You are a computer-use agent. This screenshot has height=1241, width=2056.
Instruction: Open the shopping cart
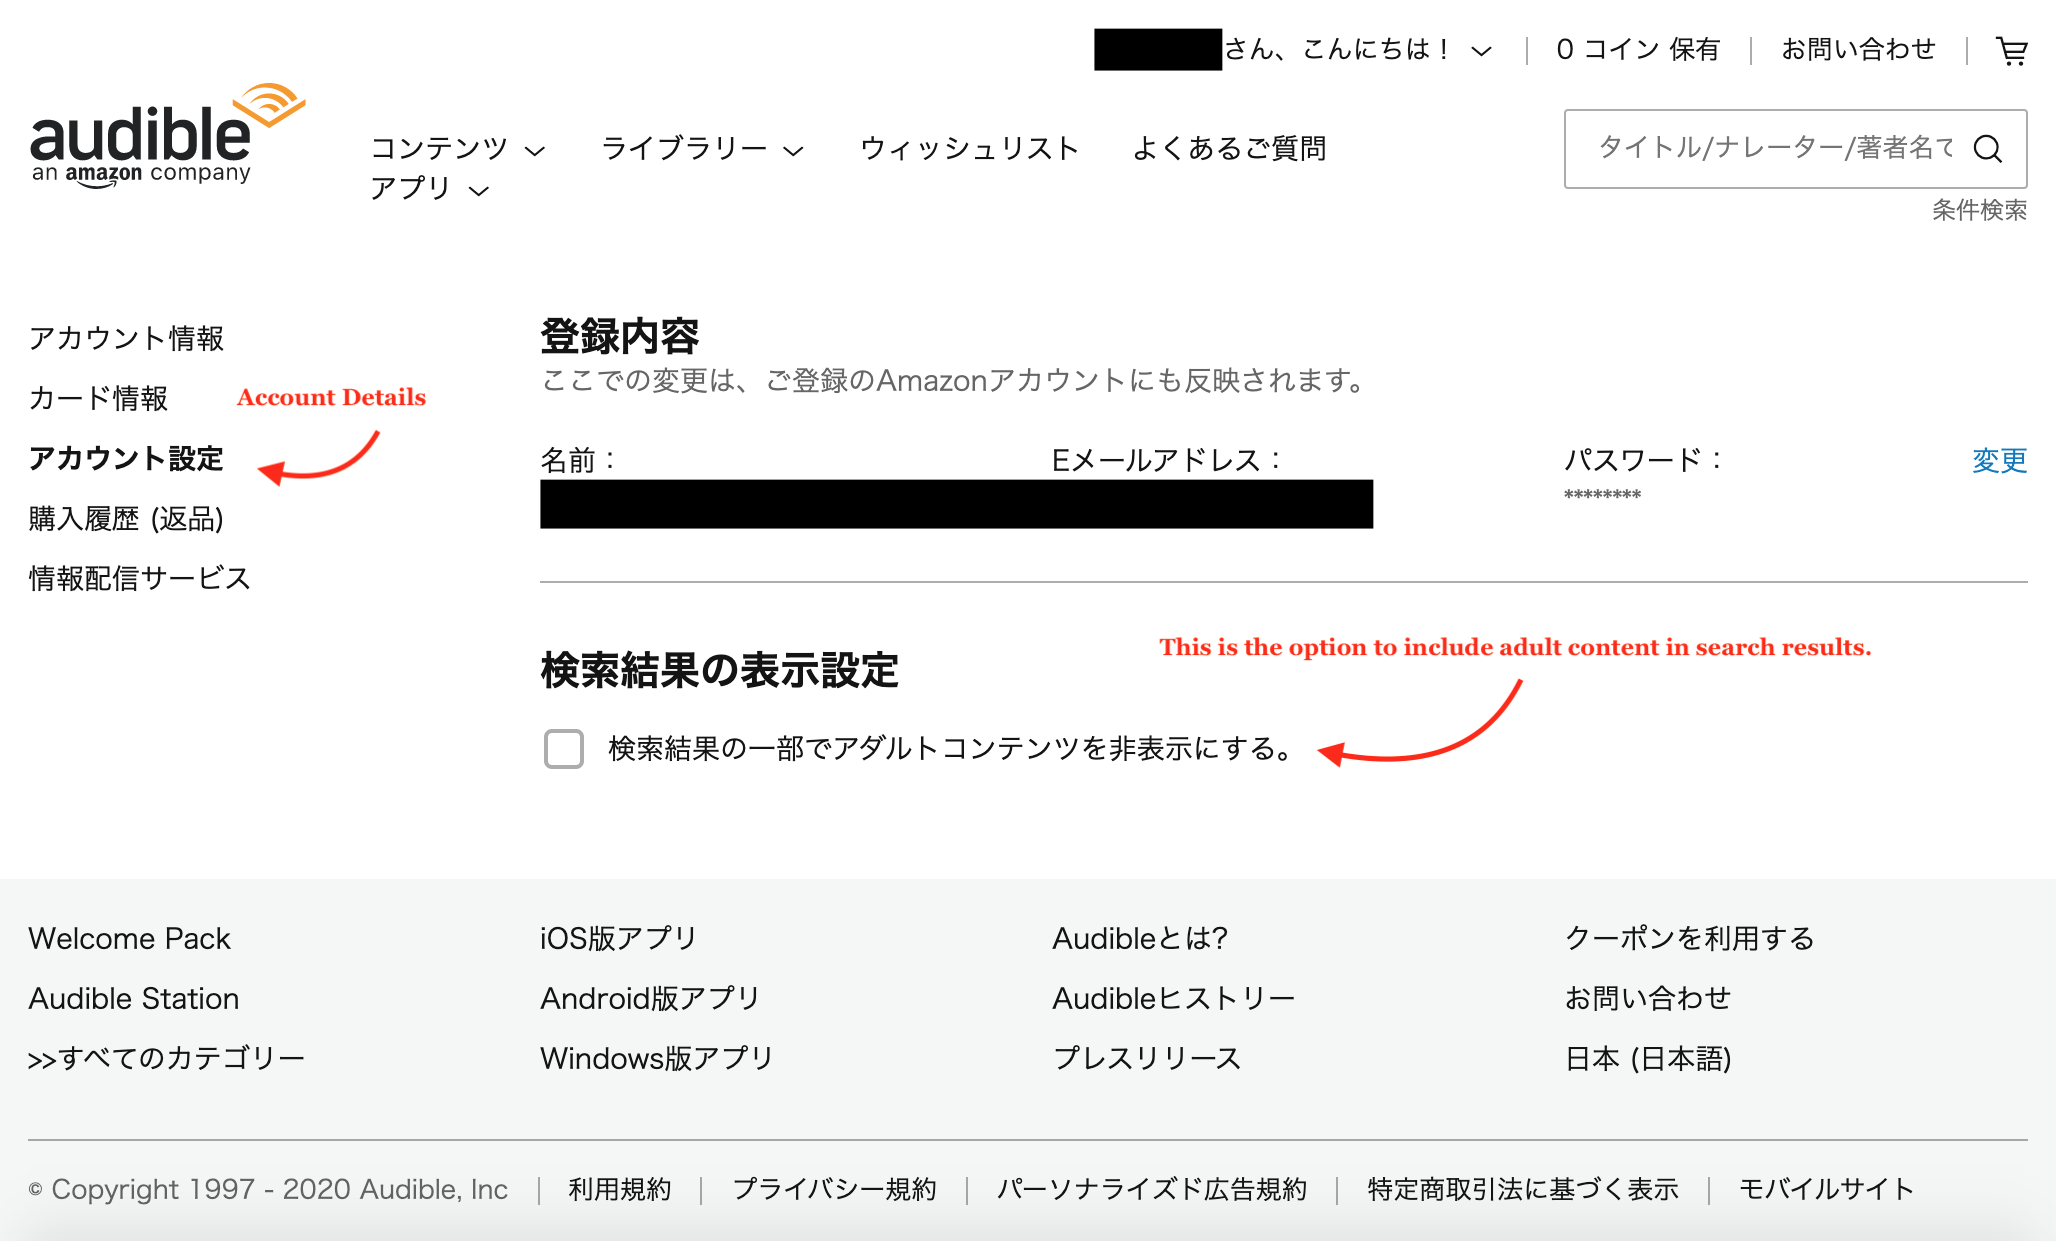pos(2011,49)
